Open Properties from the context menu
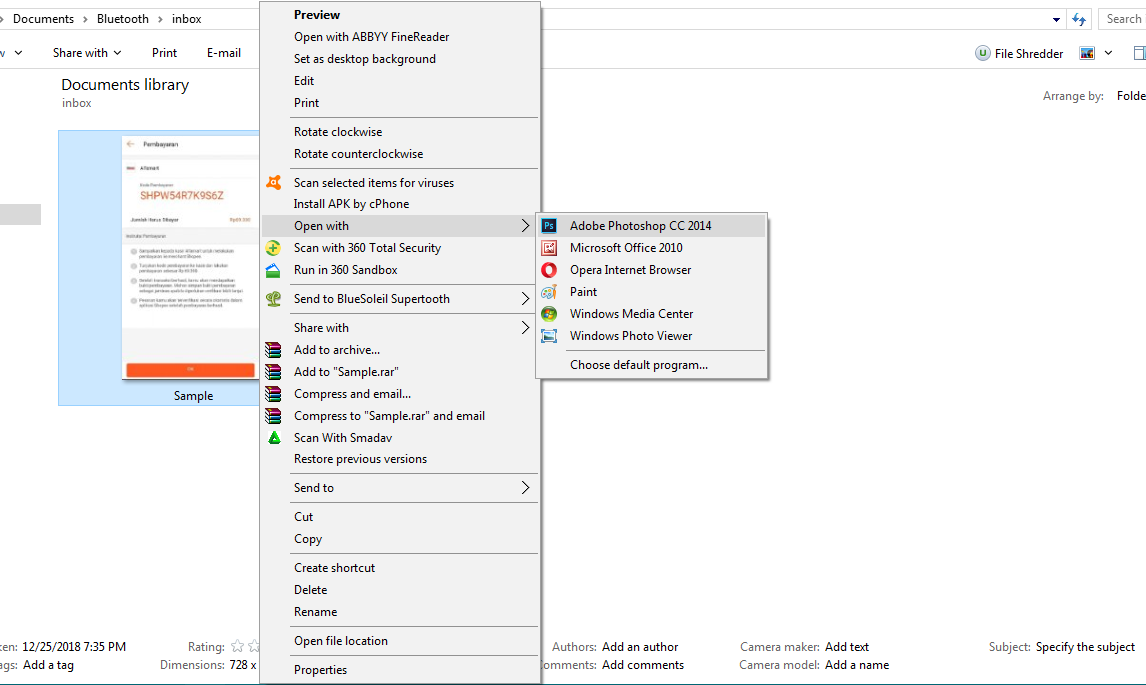This screenshot has height=685, width=1146. pos(320,670)
